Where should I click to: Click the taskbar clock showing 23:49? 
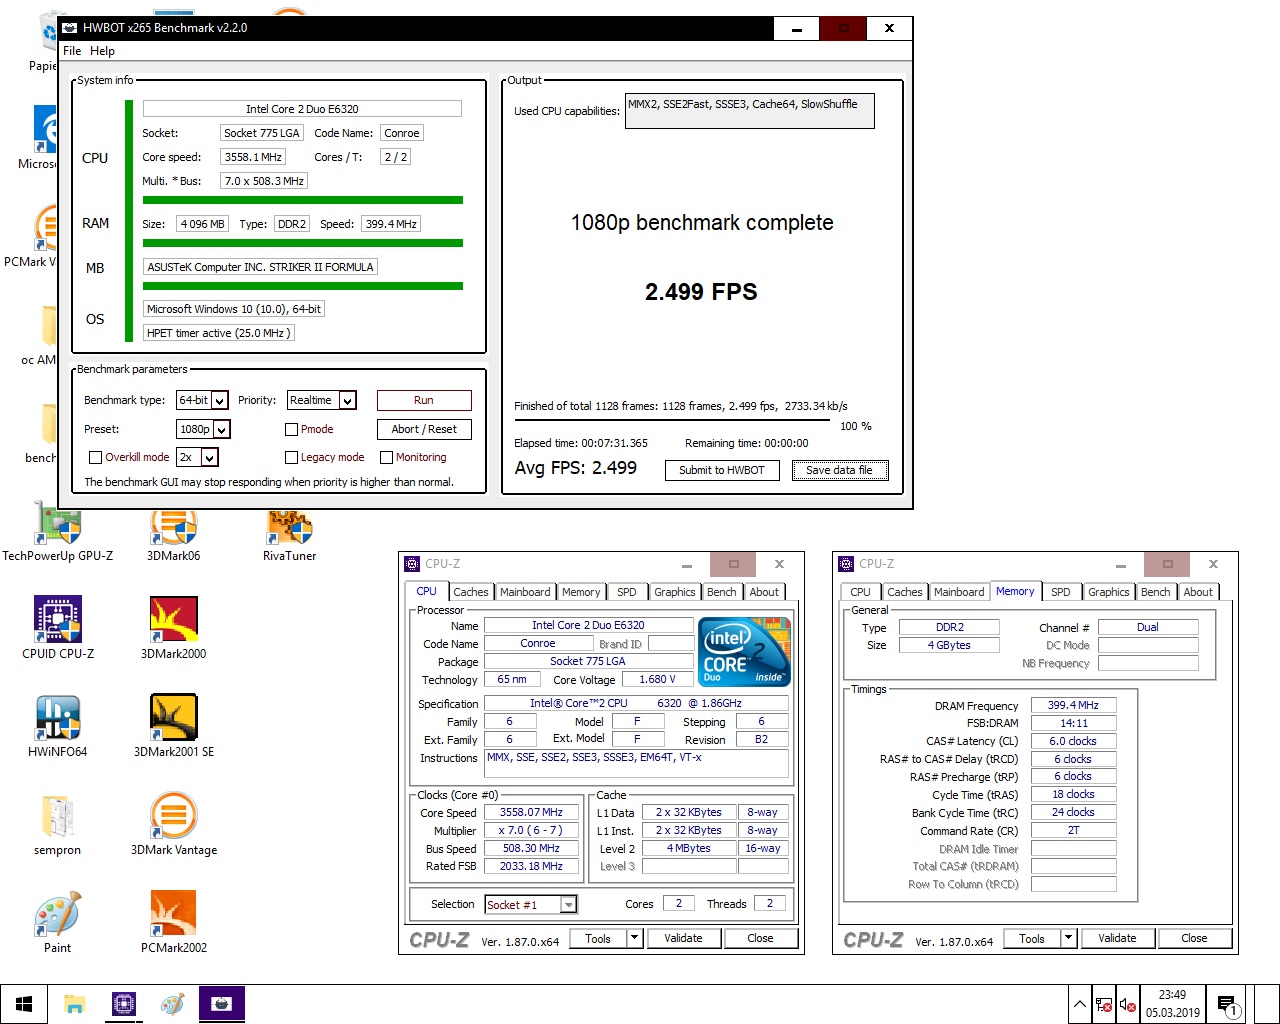point(1172,1004)
